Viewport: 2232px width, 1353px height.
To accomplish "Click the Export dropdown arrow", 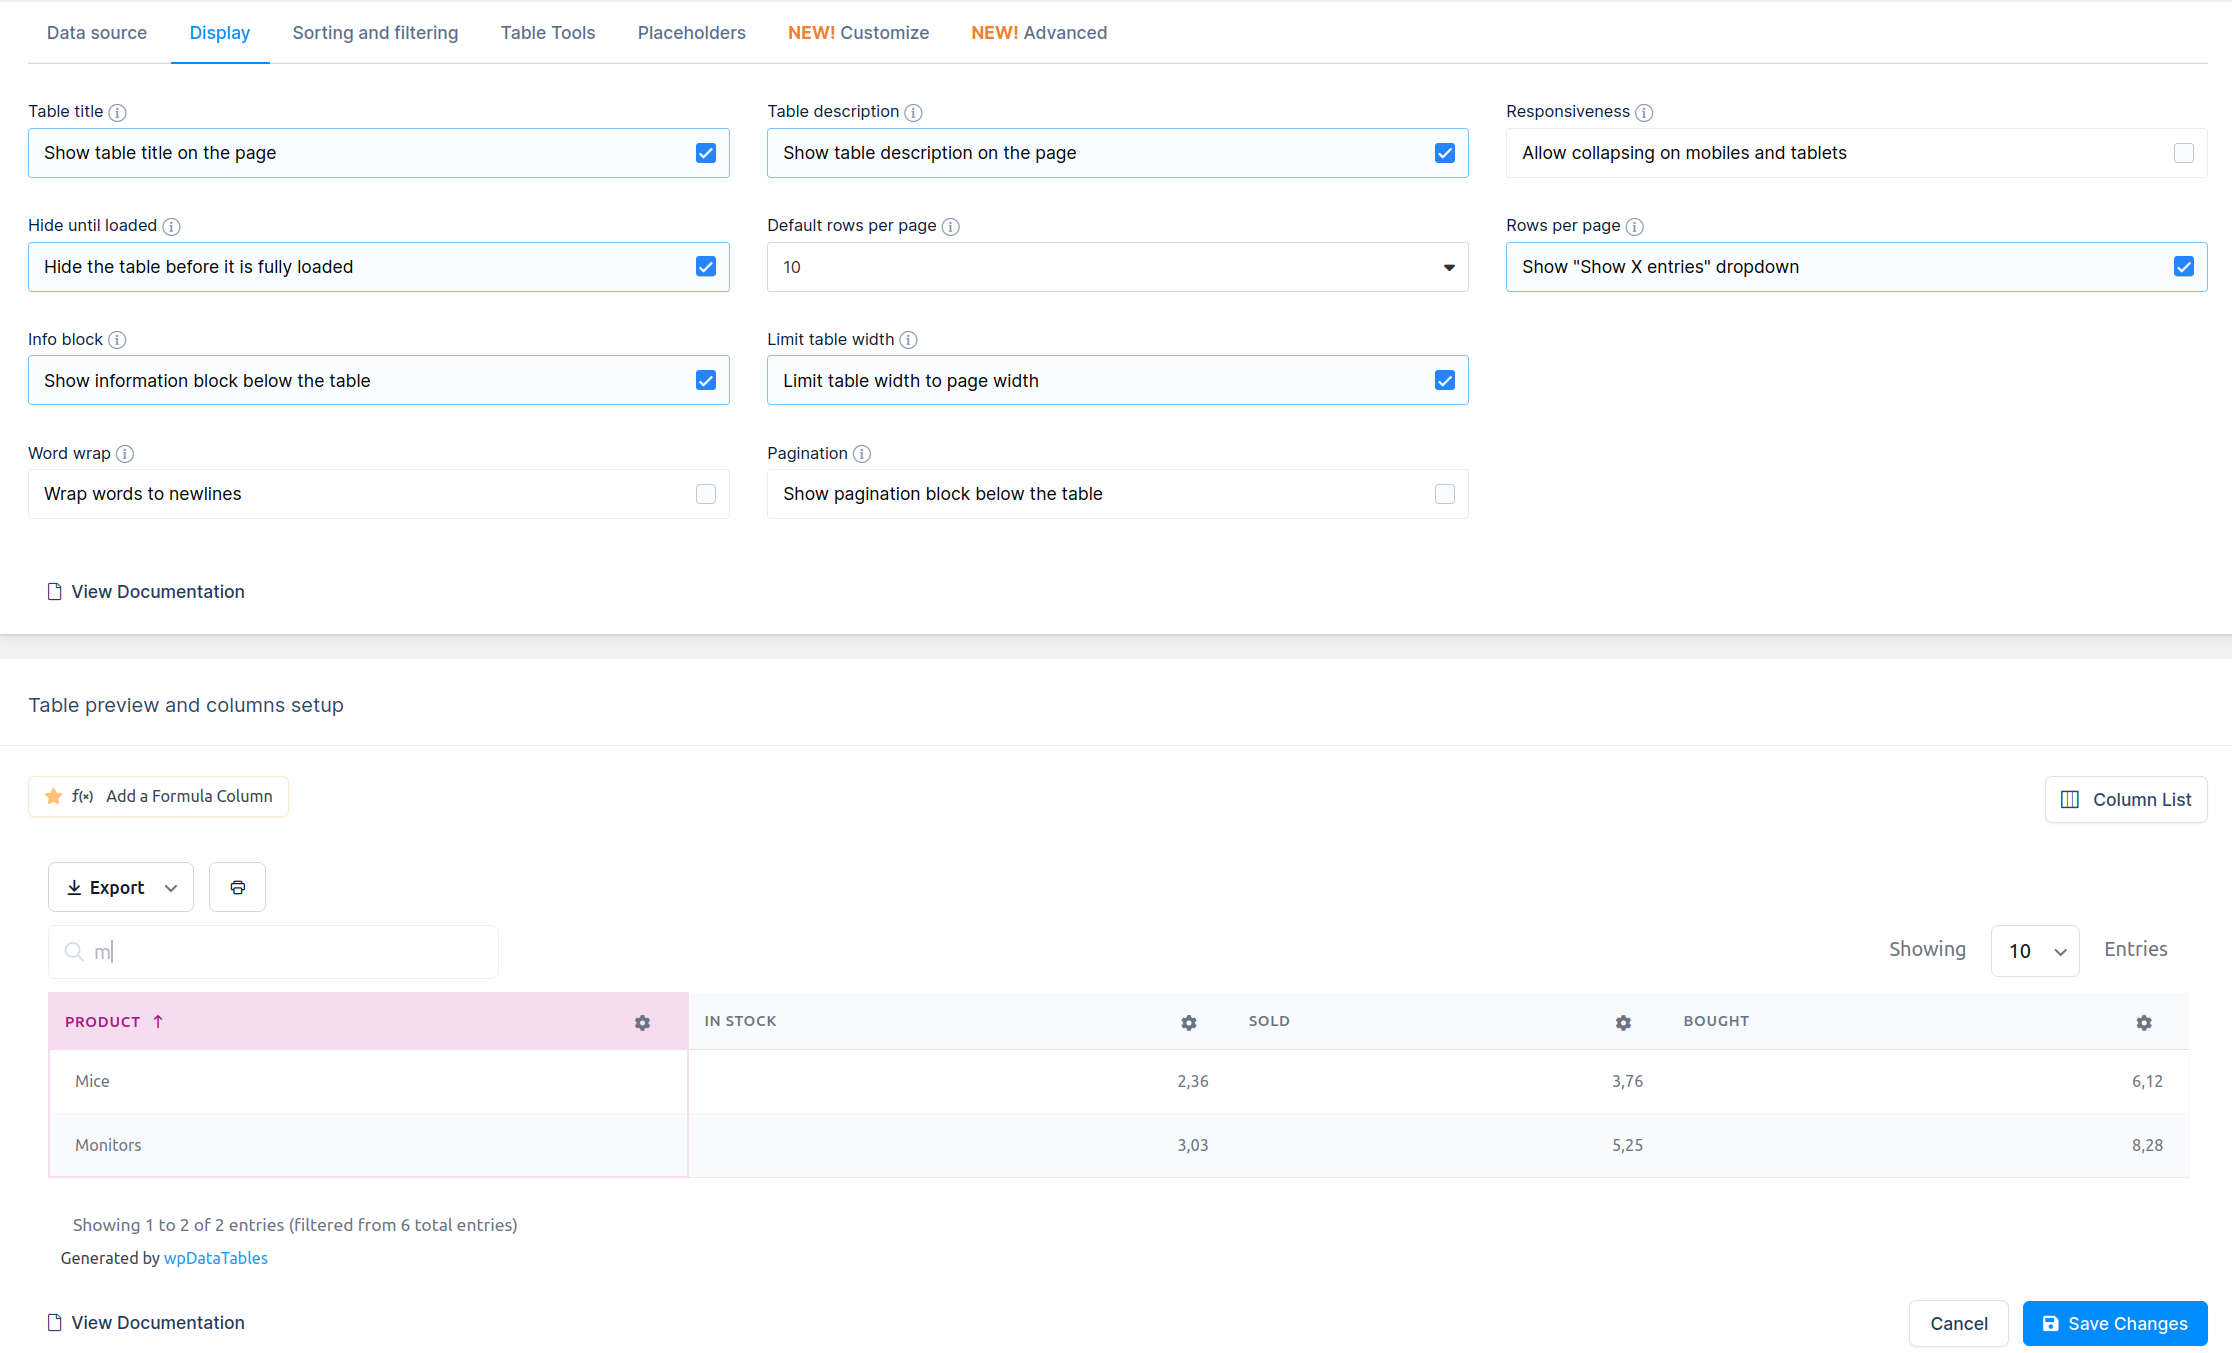I will point(171,888).
